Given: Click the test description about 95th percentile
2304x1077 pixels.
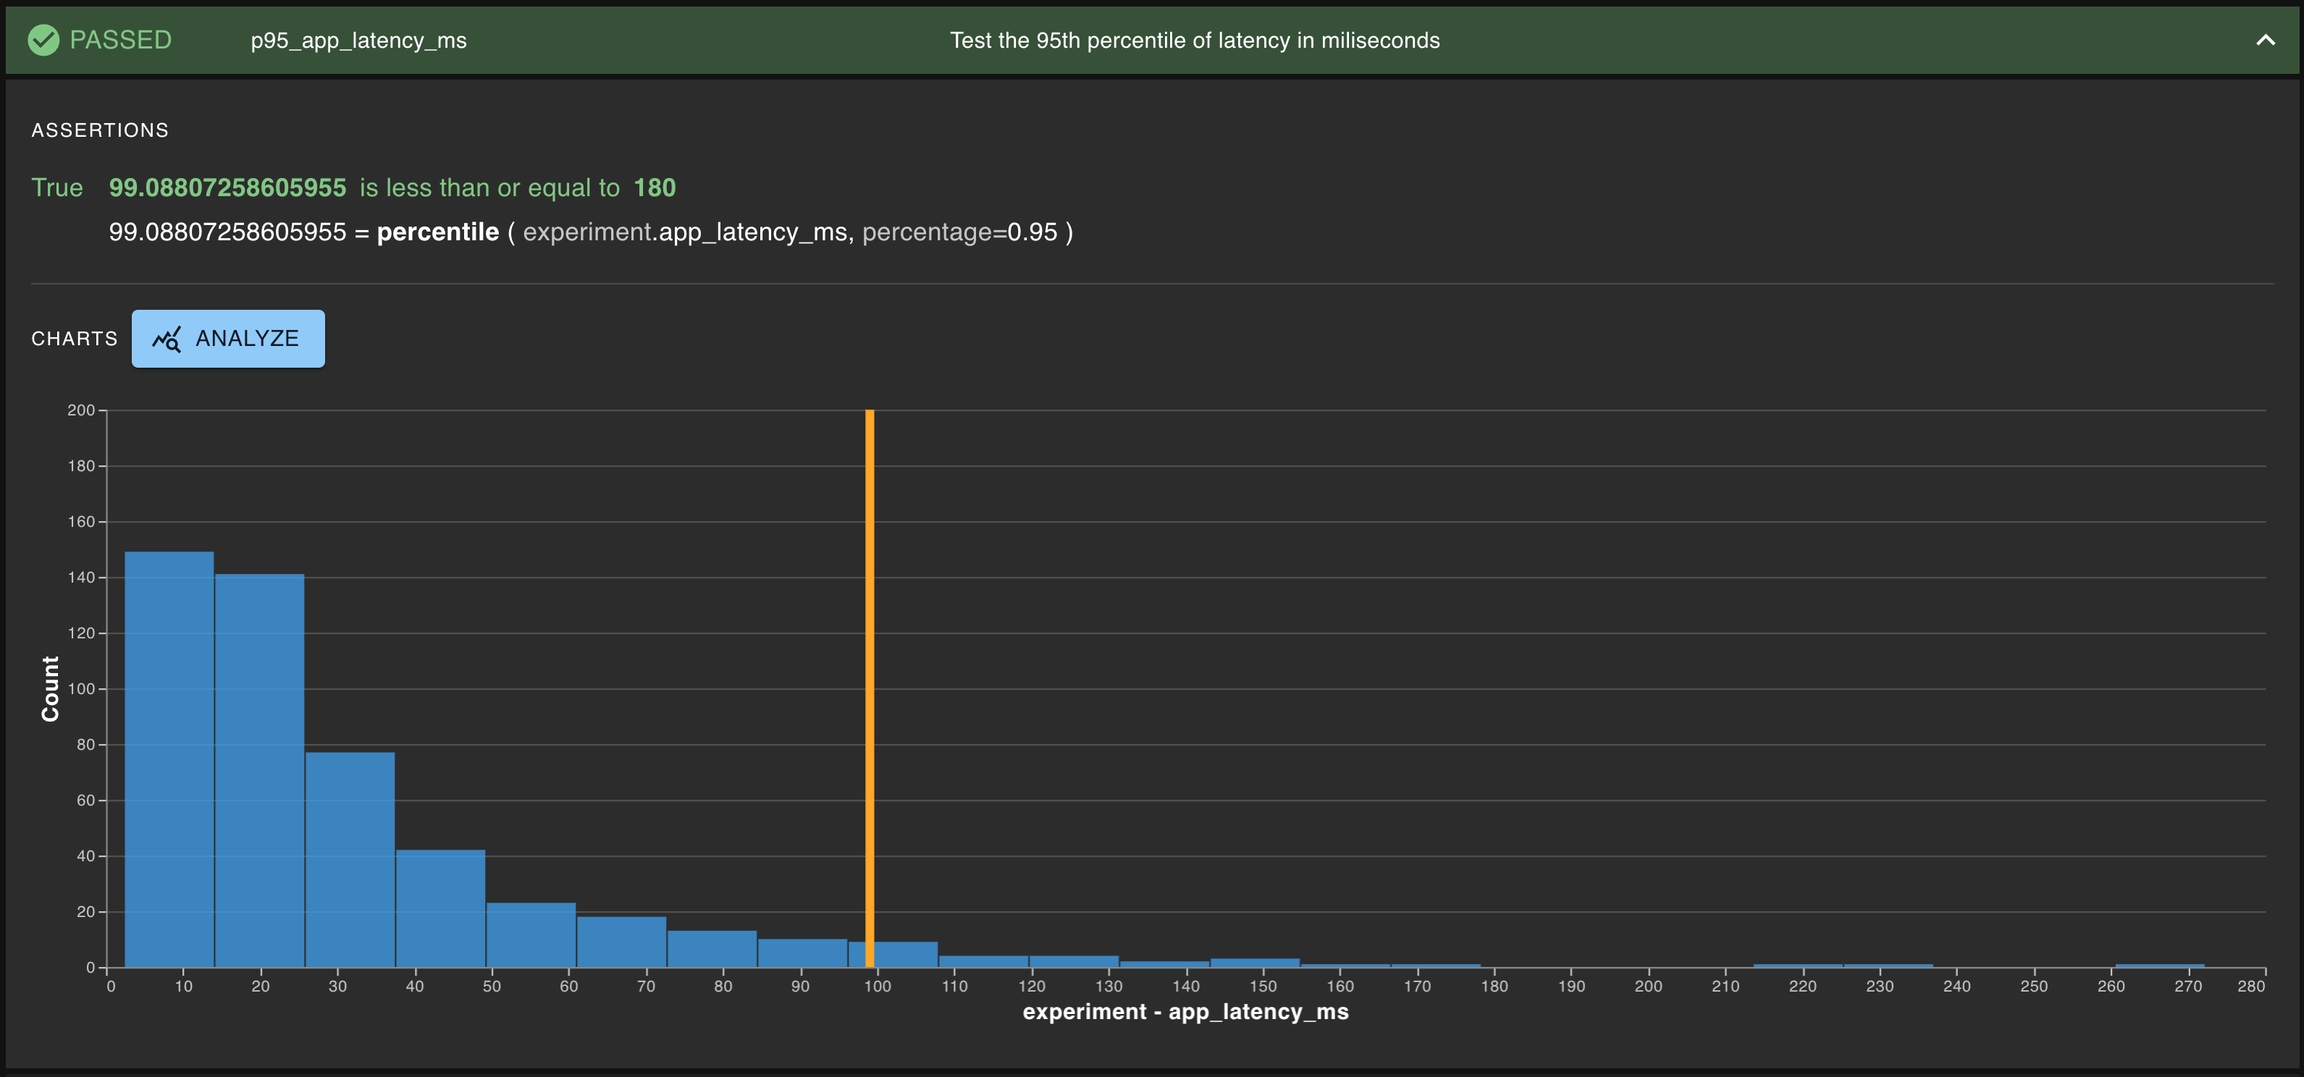Looking at the screenshot, I should click(1194, 41).
